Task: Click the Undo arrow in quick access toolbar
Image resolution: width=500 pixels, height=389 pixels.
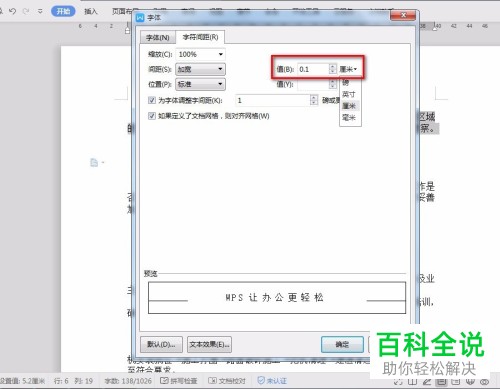Action: 12,11
